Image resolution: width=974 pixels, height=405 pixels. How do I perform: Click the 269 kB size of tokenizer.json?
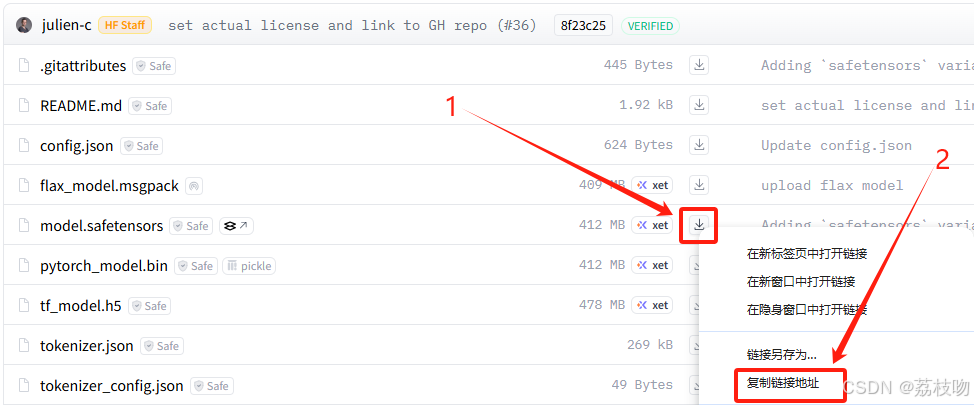pos(650,345)
